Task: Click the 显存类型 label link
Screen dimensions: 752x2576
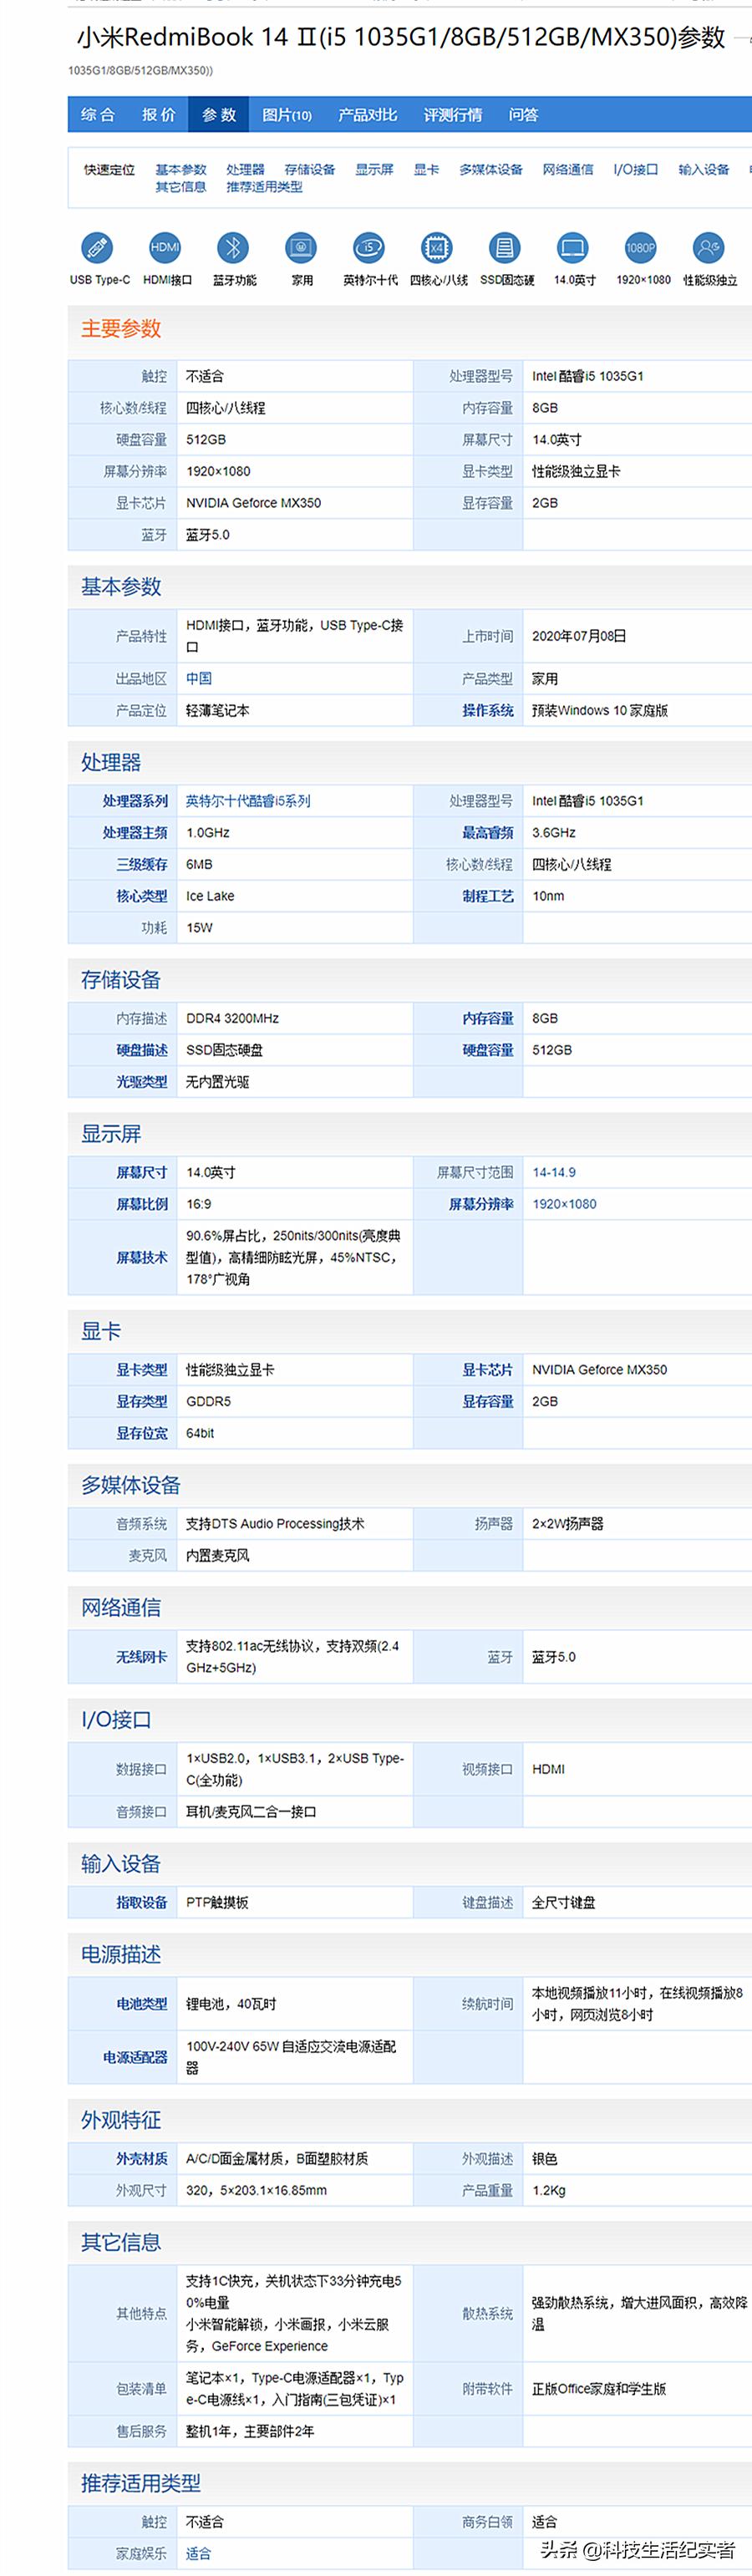Action: pos(141,1401)
